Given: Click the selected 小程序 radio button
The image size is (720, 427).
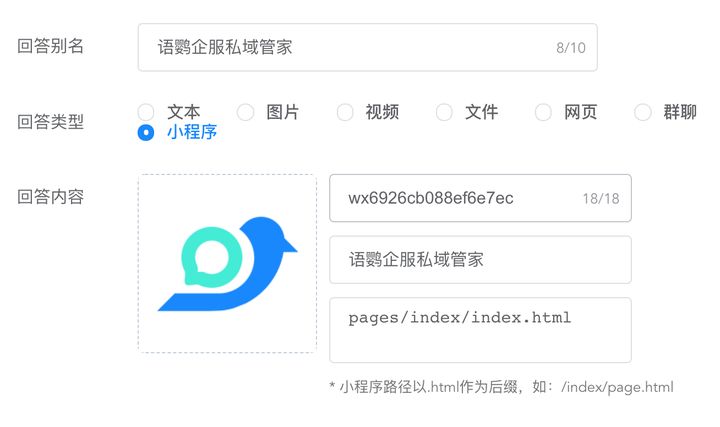Looking at the screenshot, I should tap(146, 133).
